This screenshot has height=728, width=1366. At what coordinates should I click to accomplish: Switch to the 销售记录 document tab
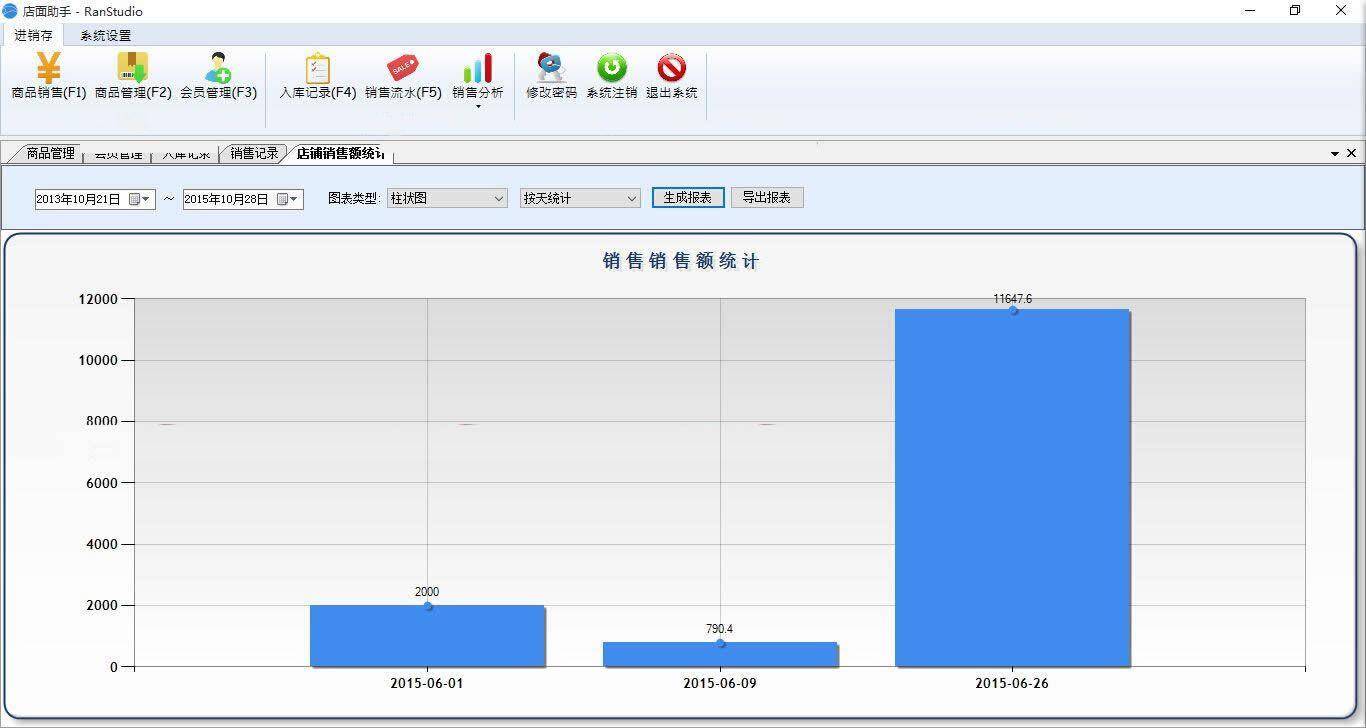(254, 153)
